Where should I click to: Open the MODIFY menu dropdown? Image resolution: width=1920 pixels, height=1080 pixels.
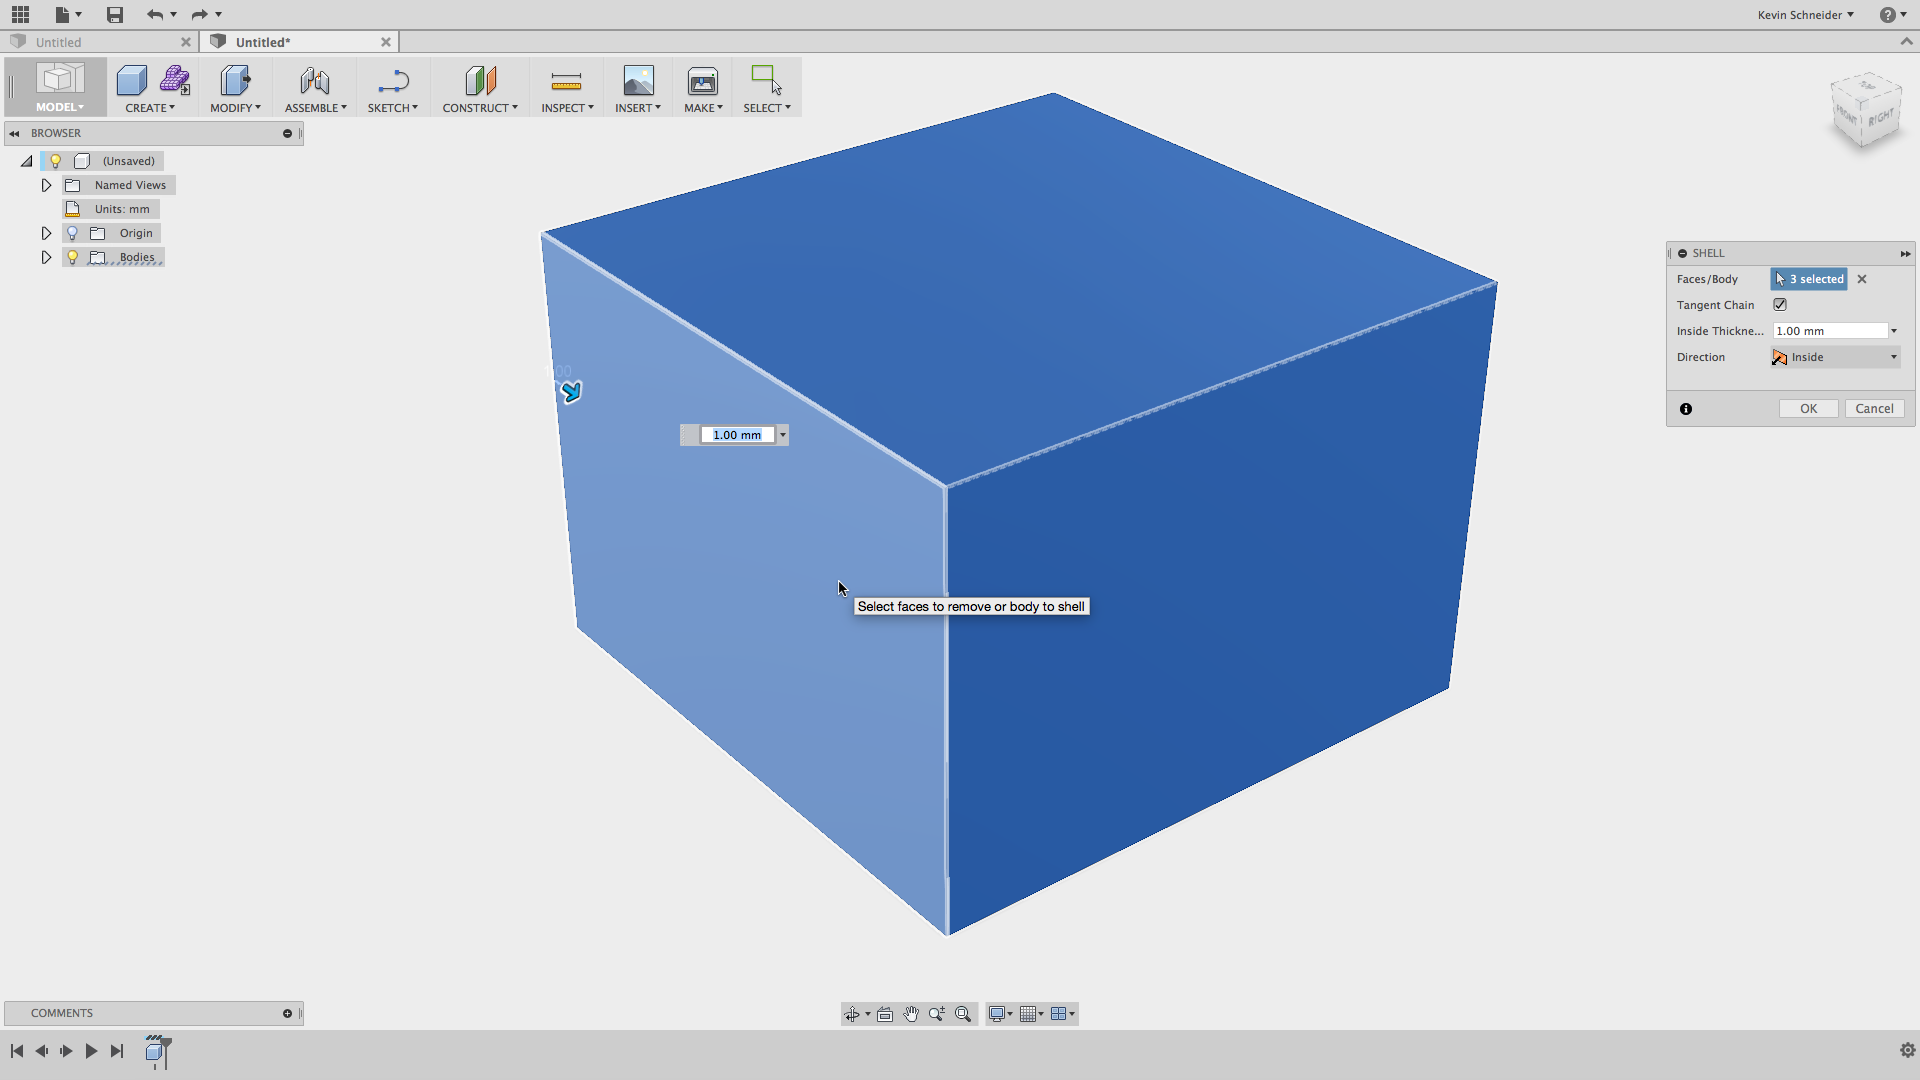point(235,108)
